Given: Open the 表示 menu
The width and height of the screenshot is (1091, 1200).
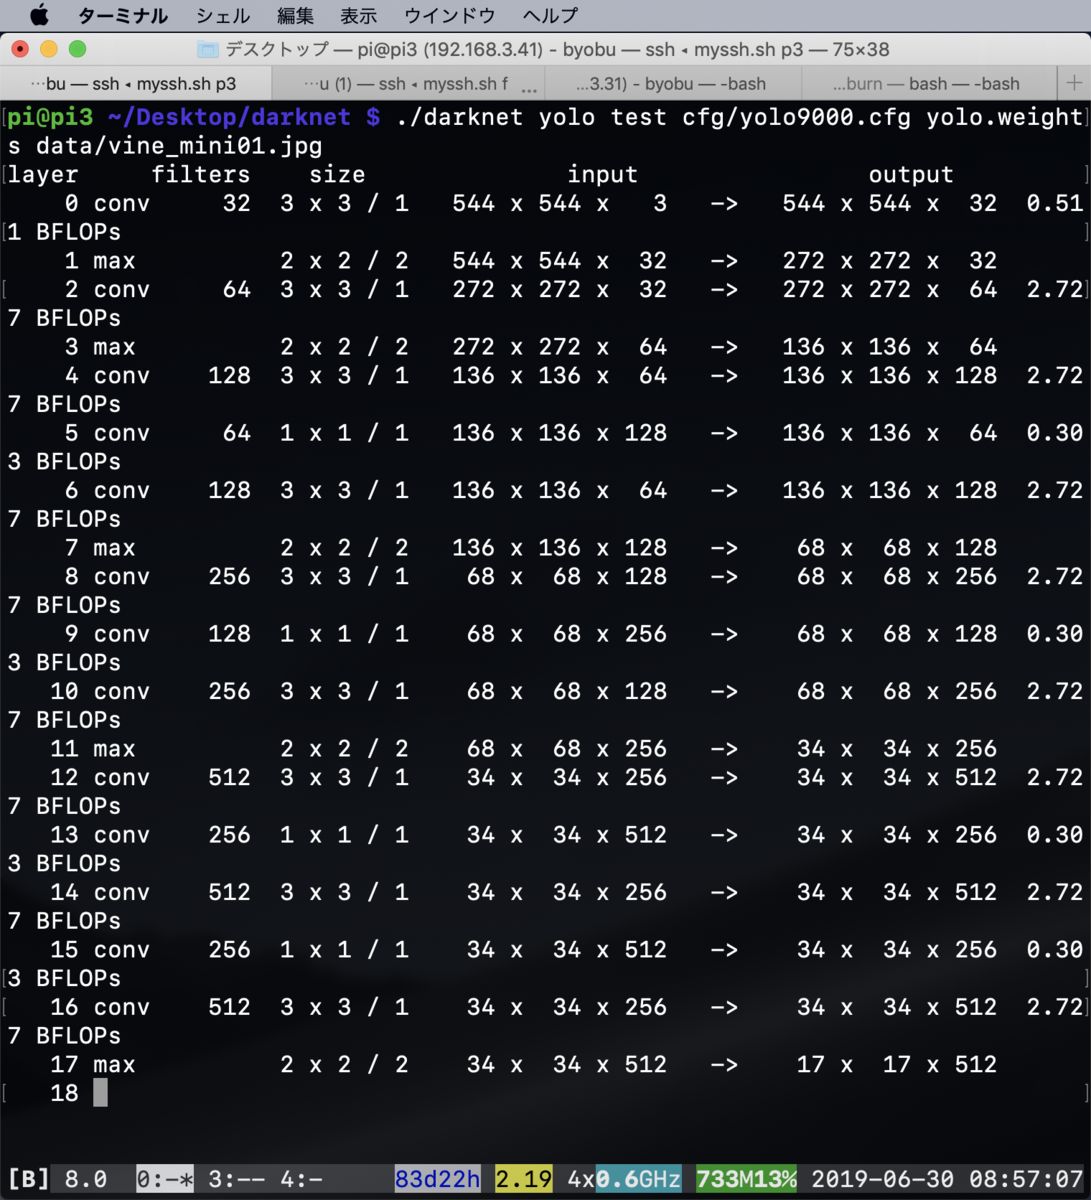Looking at the screenshot, I should (x=359, y=16).
